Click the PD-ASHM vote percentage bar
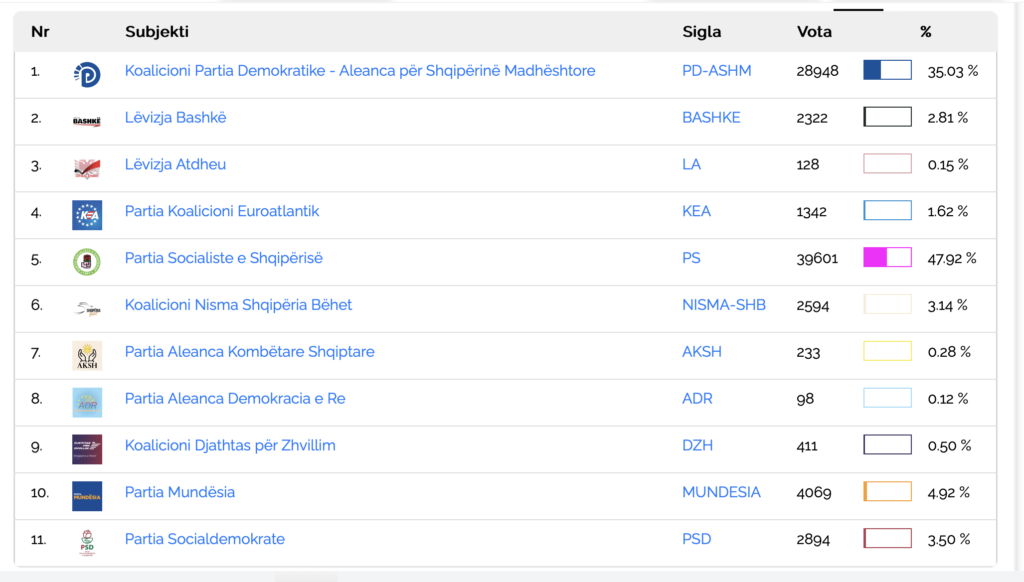This screenshot has width=1024, height=582. 887,70
